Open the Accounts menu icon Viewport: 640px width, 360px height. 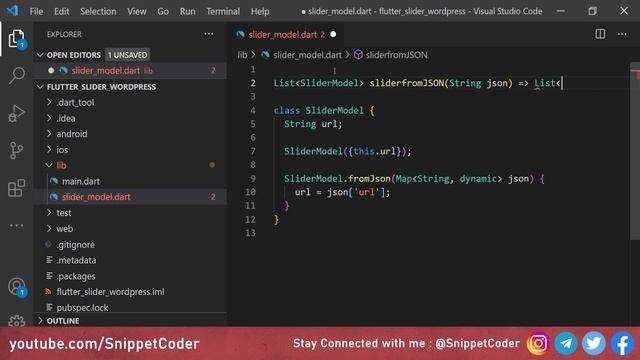tap(16, 287)
